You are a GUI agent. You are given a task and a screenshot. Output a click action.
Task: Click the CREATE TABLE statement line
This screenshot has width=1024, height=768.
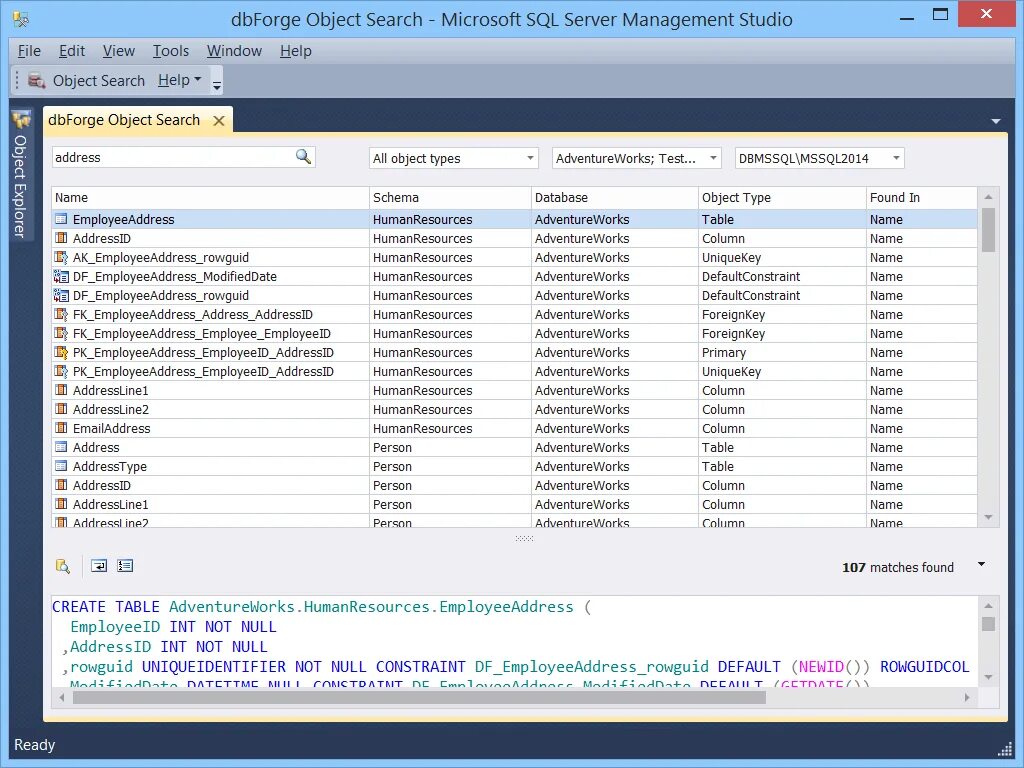(321, 607)
